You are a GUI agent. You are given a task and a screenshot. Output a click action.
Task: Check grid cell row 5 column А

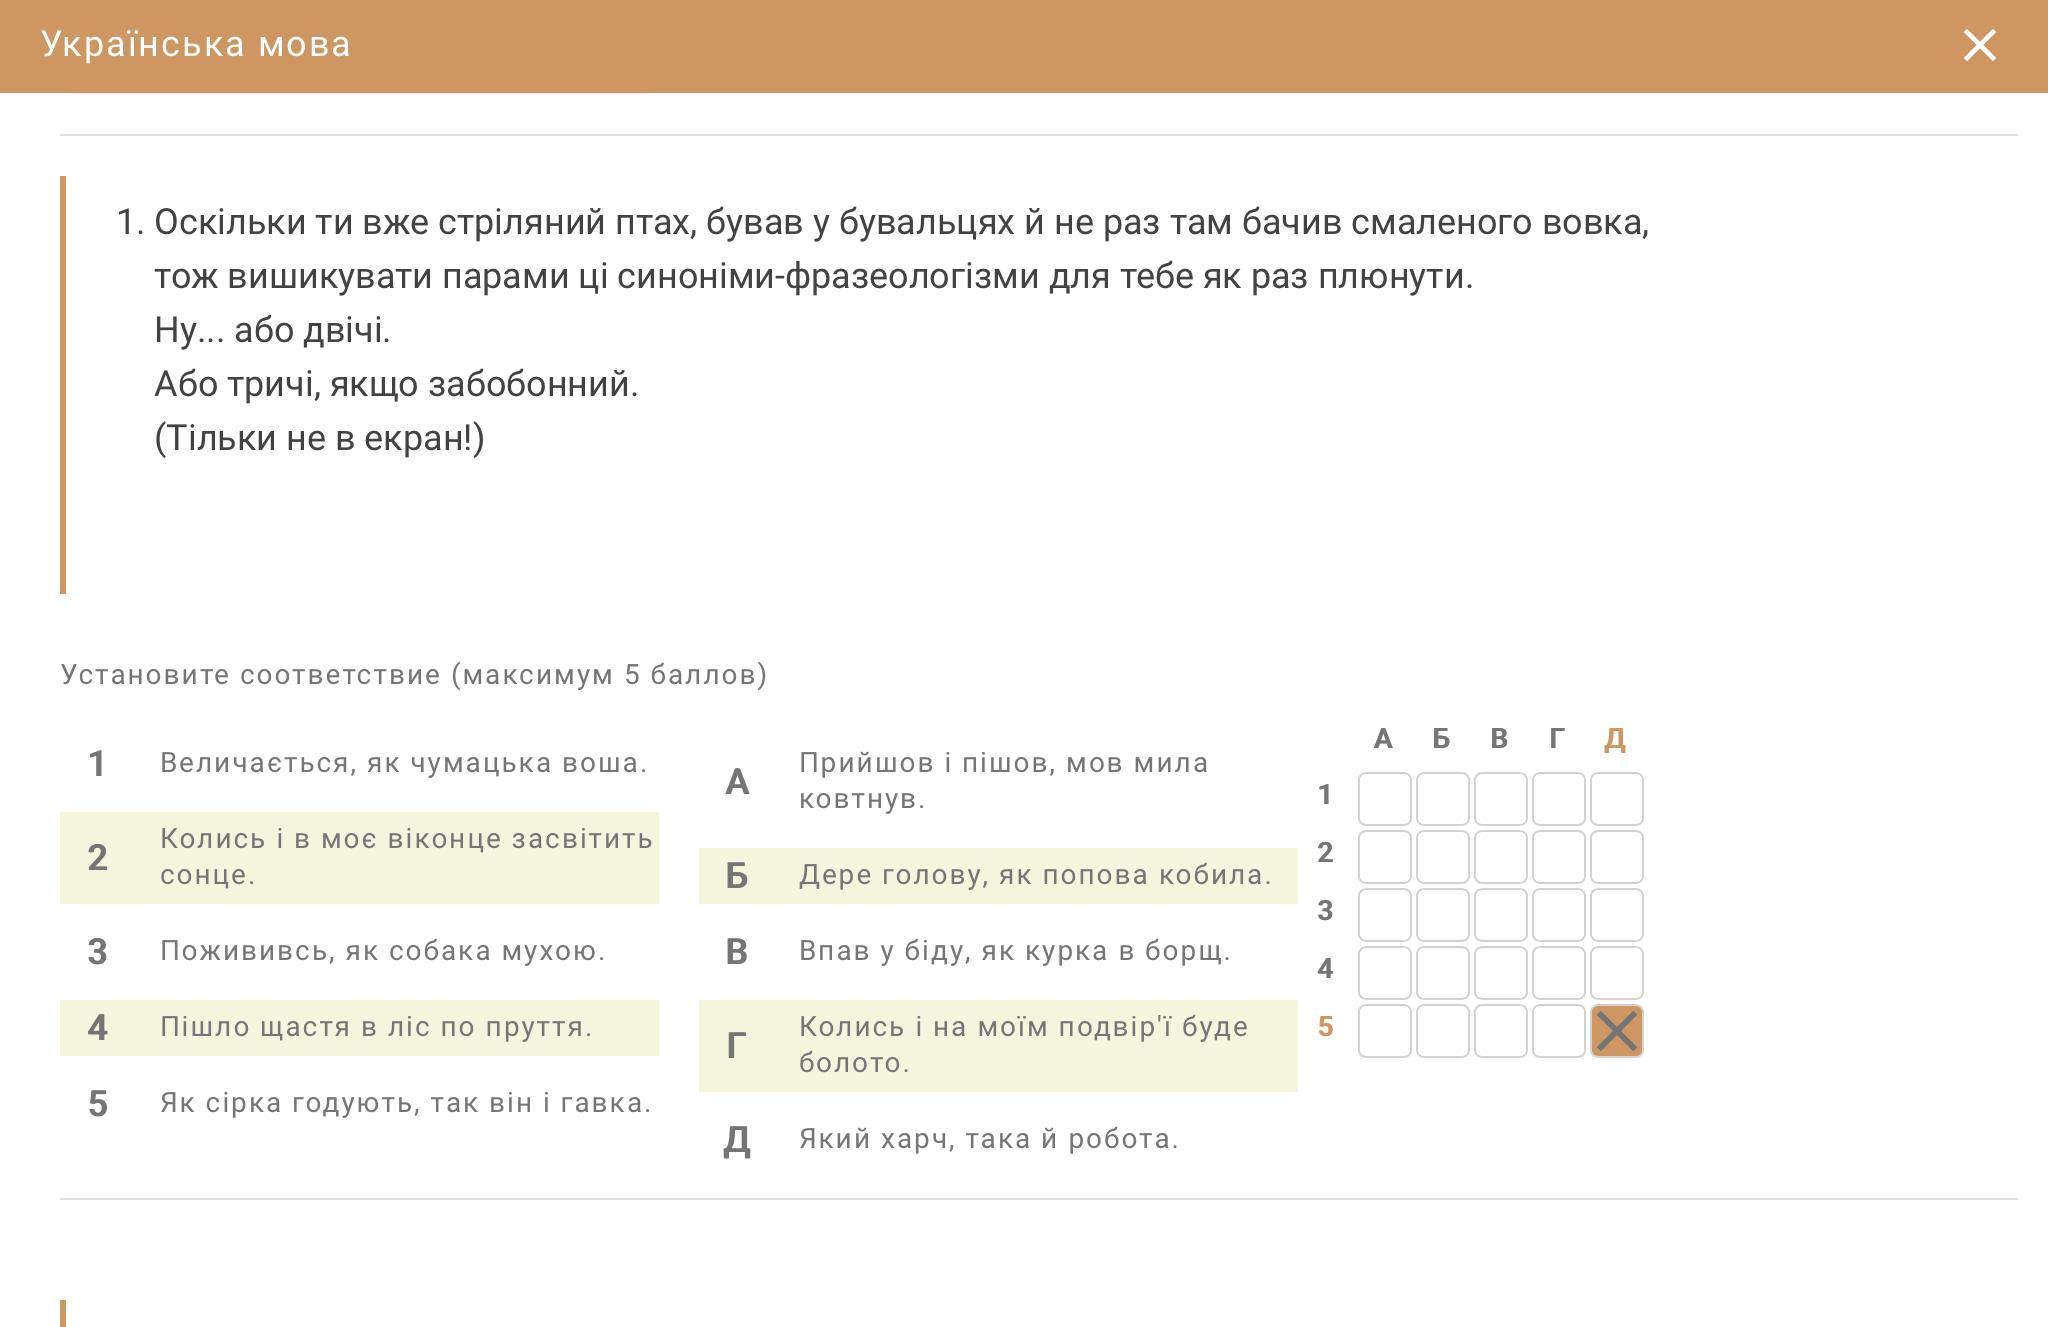click(1384, 1030)
